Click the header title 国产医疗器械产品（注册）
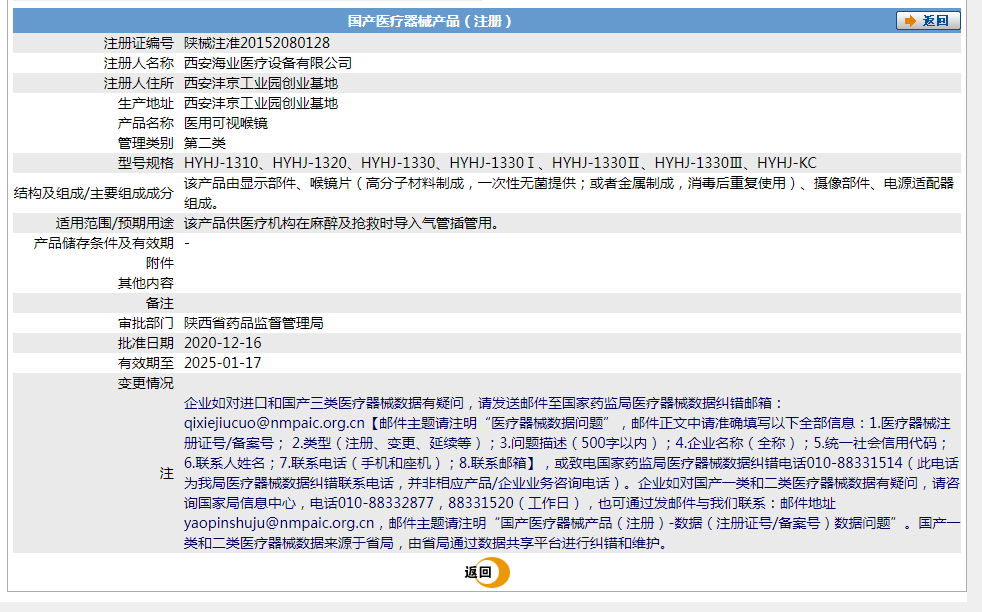The width and height of the screenshot is (982, 612). [x=429, y=21]
